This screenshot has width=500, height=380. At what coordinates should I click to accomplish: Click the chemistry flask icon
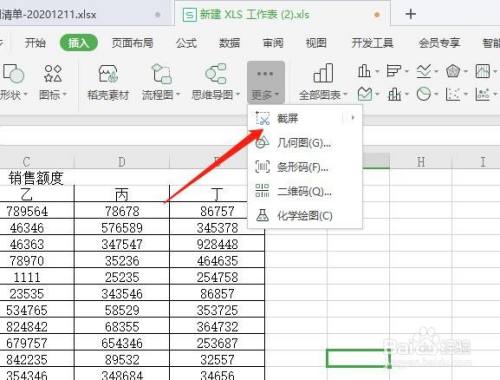pyautogui.click(x=262, y=215)
